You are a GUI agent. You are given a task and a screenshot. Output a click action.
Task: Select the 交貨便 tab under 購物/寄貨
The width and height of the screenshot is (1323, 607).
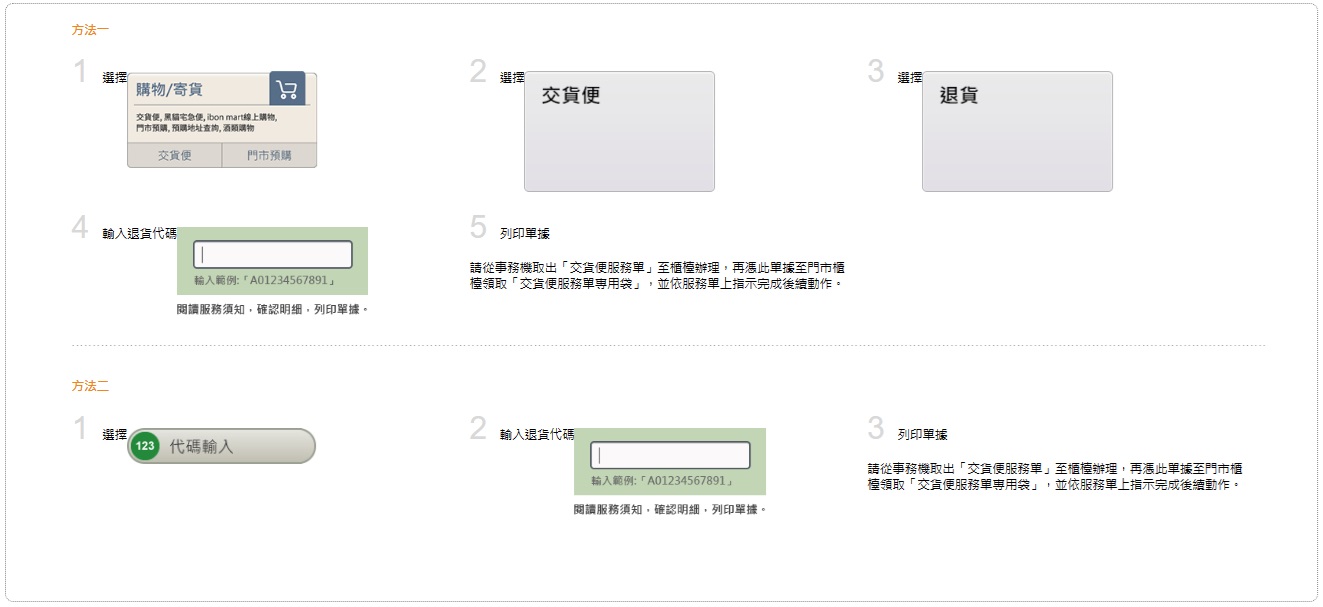click(x=174, y=155)
